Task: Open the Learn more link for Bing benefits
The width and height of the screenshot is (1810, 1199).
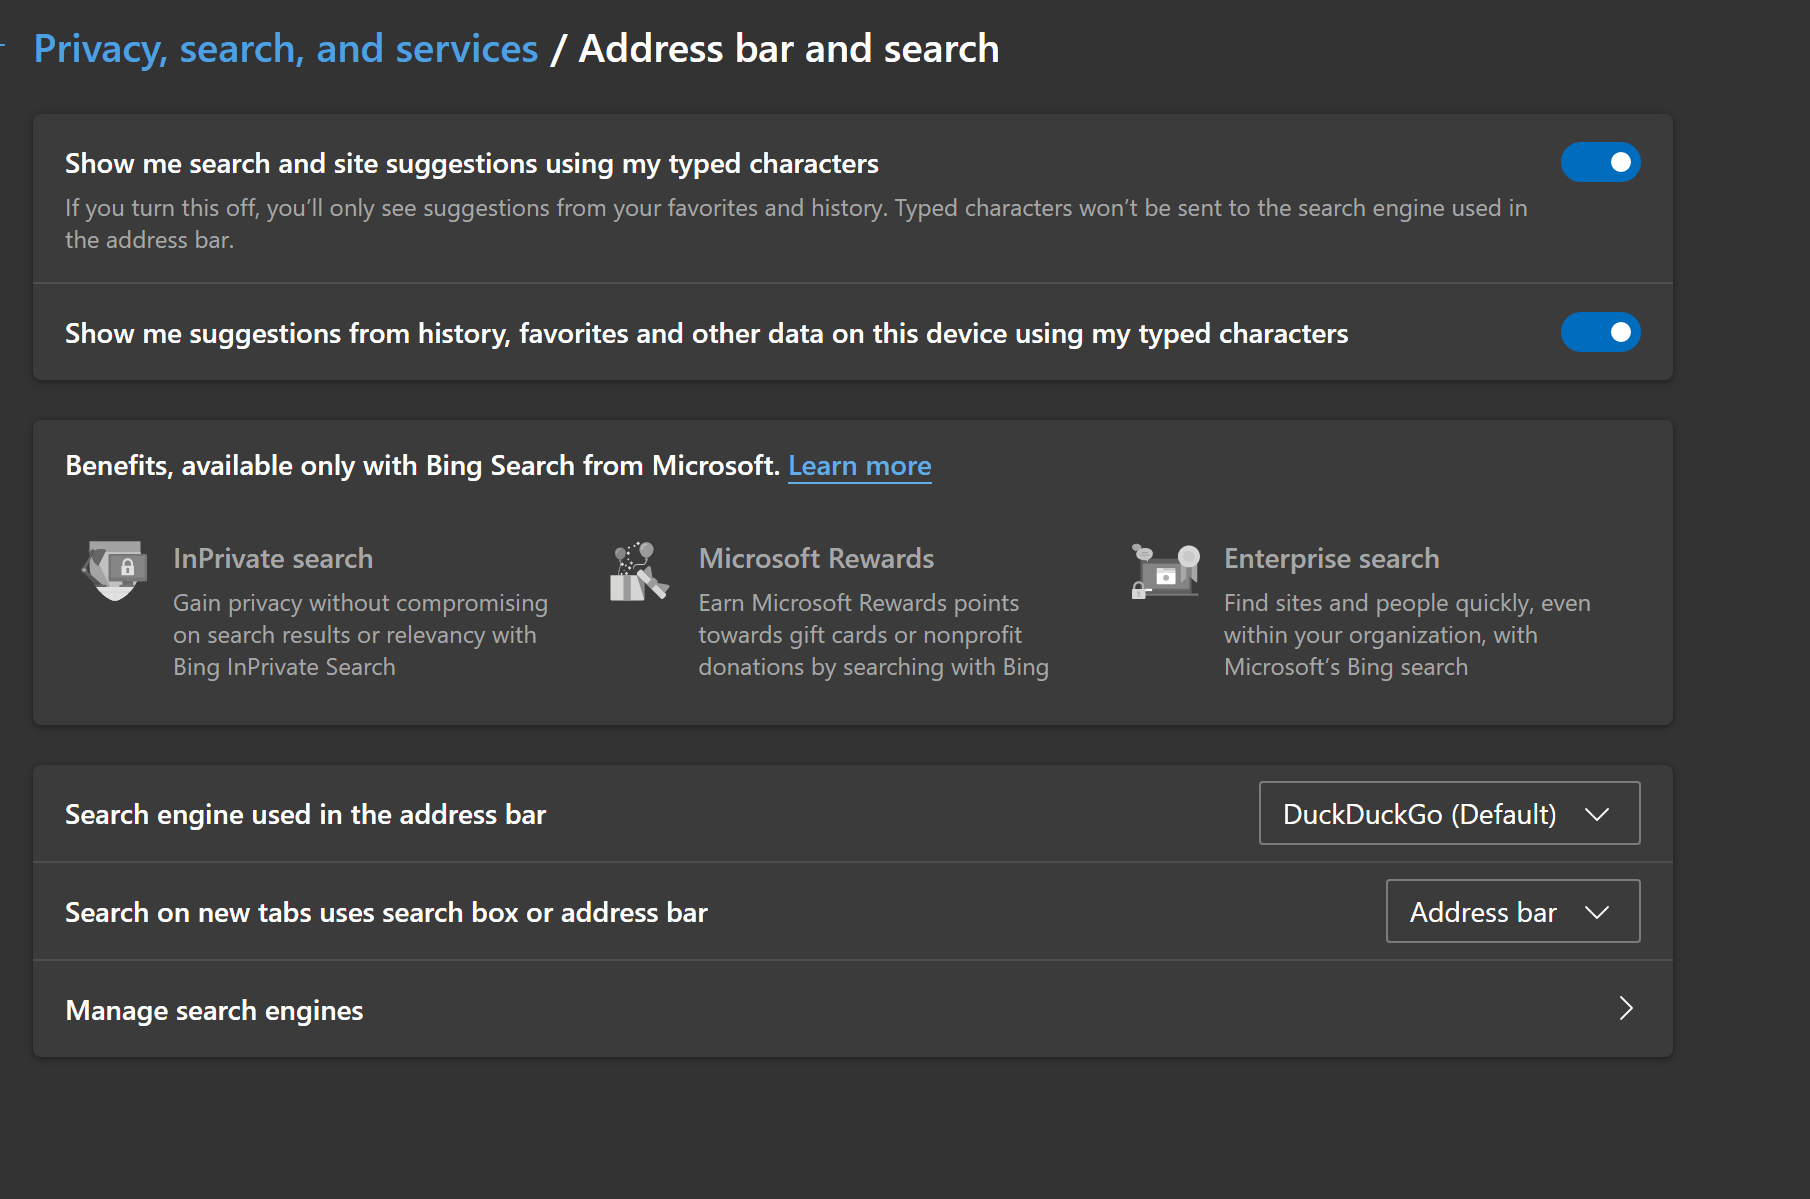Action: pos(859,466)
